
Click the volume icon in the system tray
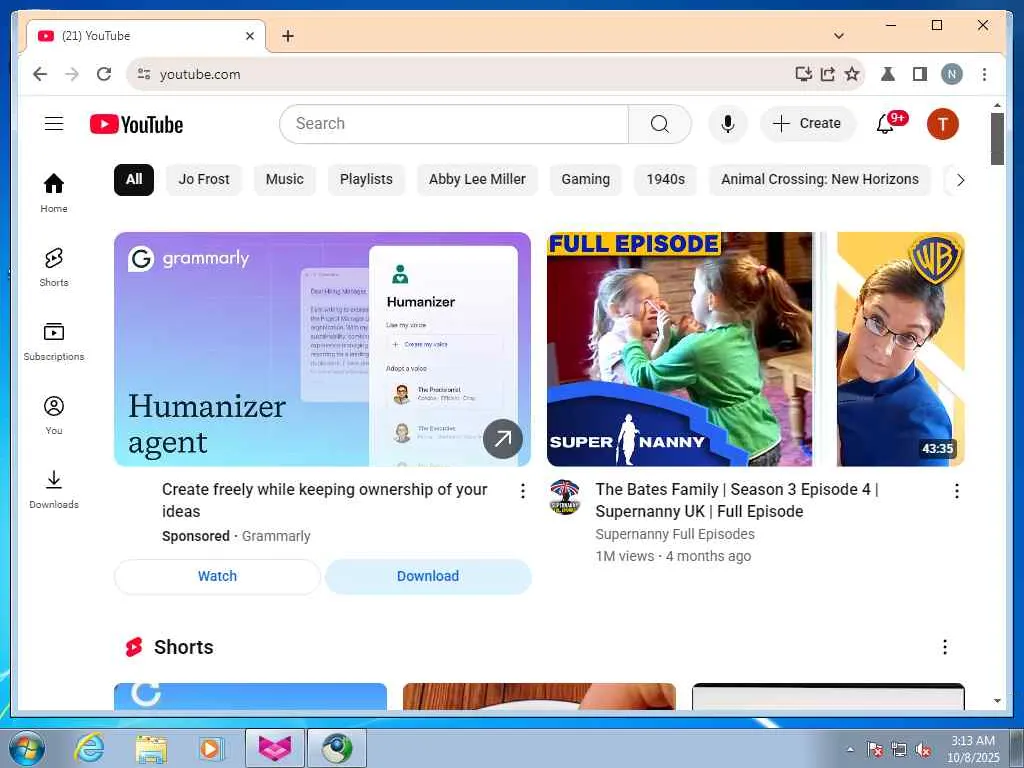pyautogui.click(x=922, y=750)
